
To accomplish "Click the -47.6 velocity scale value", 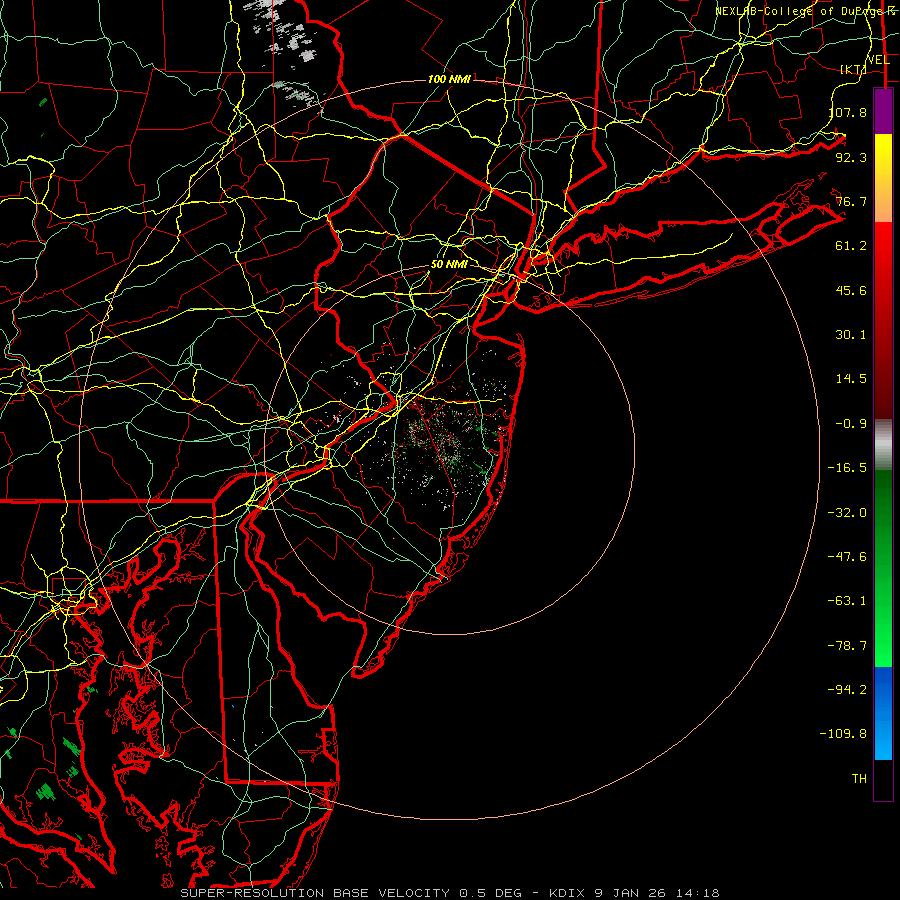I will (847, 557).
